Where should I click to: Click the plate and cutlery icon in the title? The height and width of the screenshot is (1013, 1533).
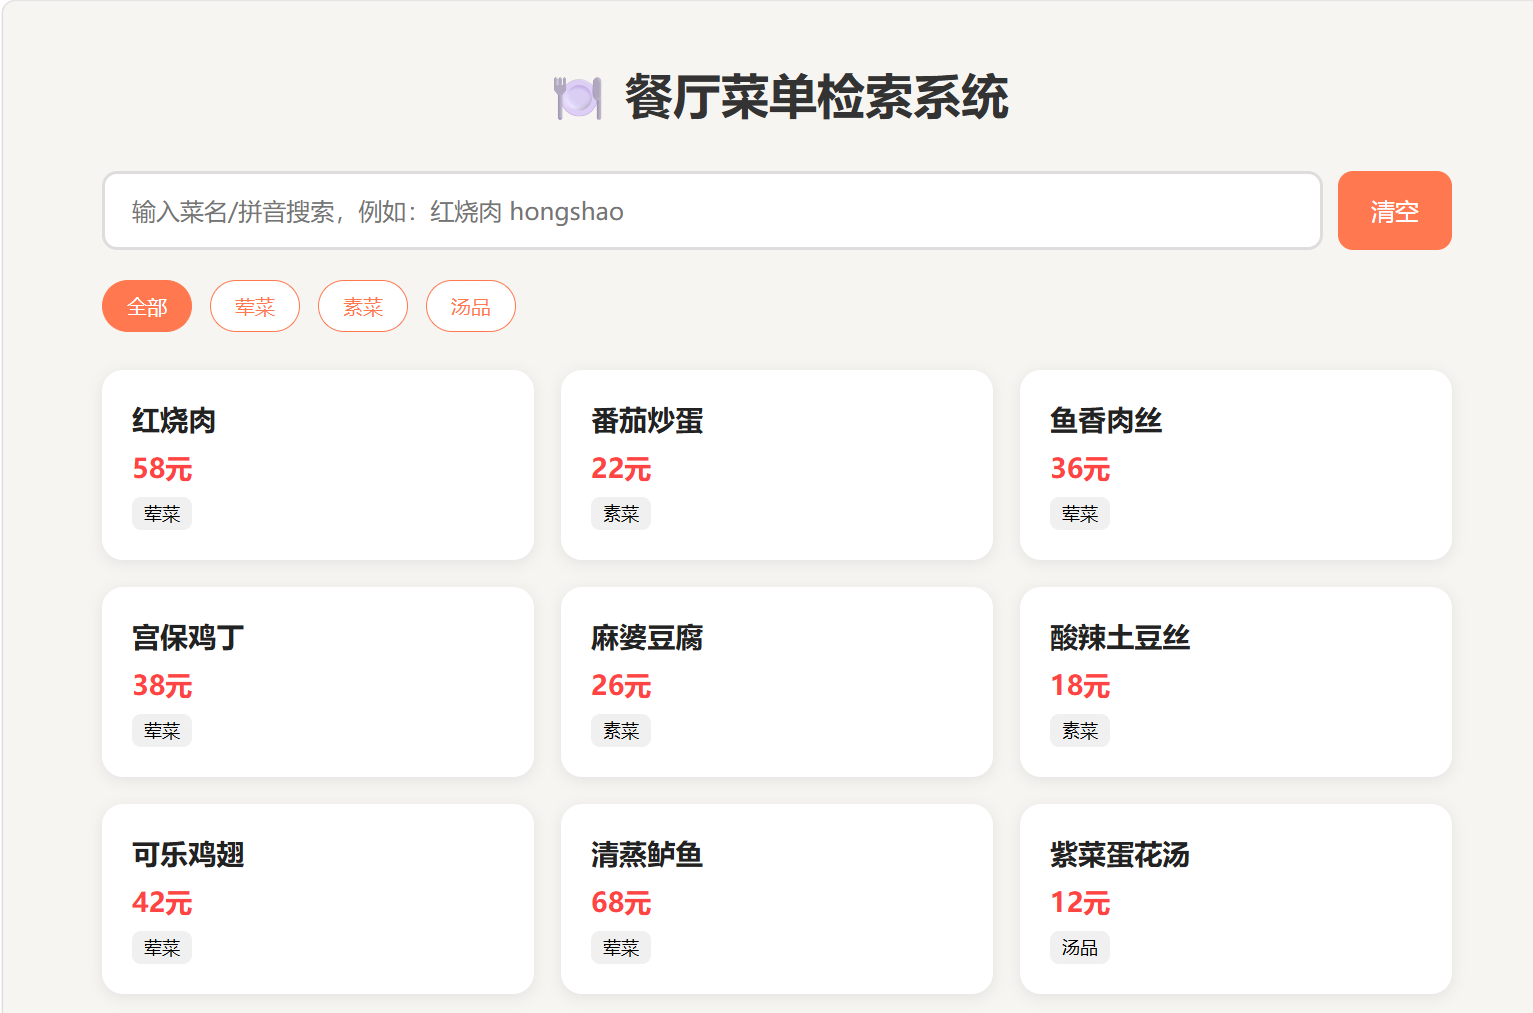pyautogui.click(x=578, y=98)
